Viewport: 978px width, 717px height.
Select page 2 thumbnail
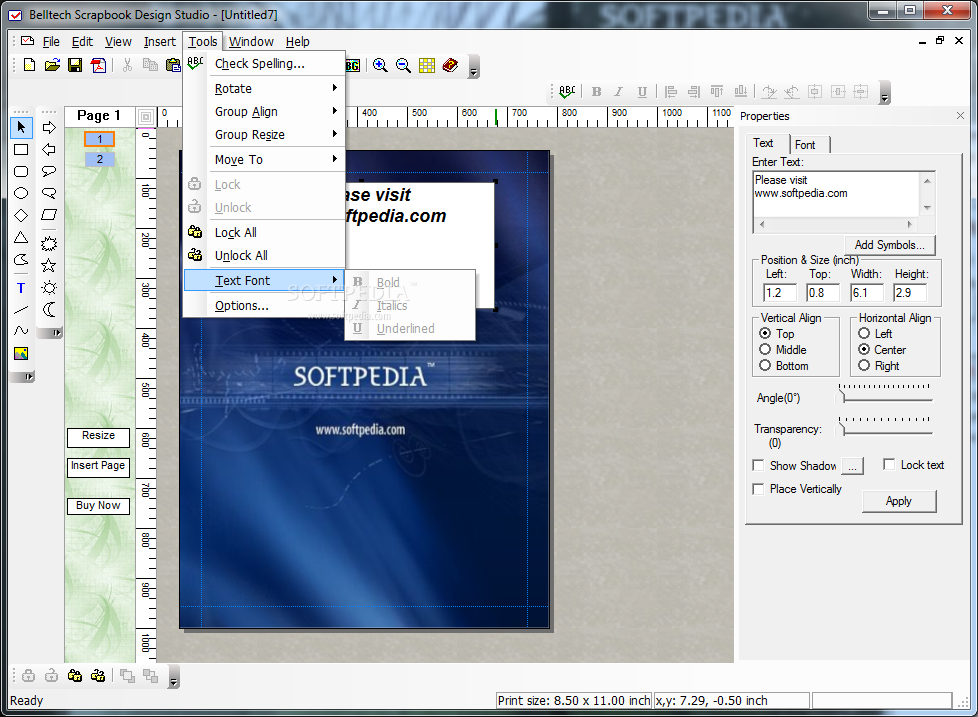100,159
